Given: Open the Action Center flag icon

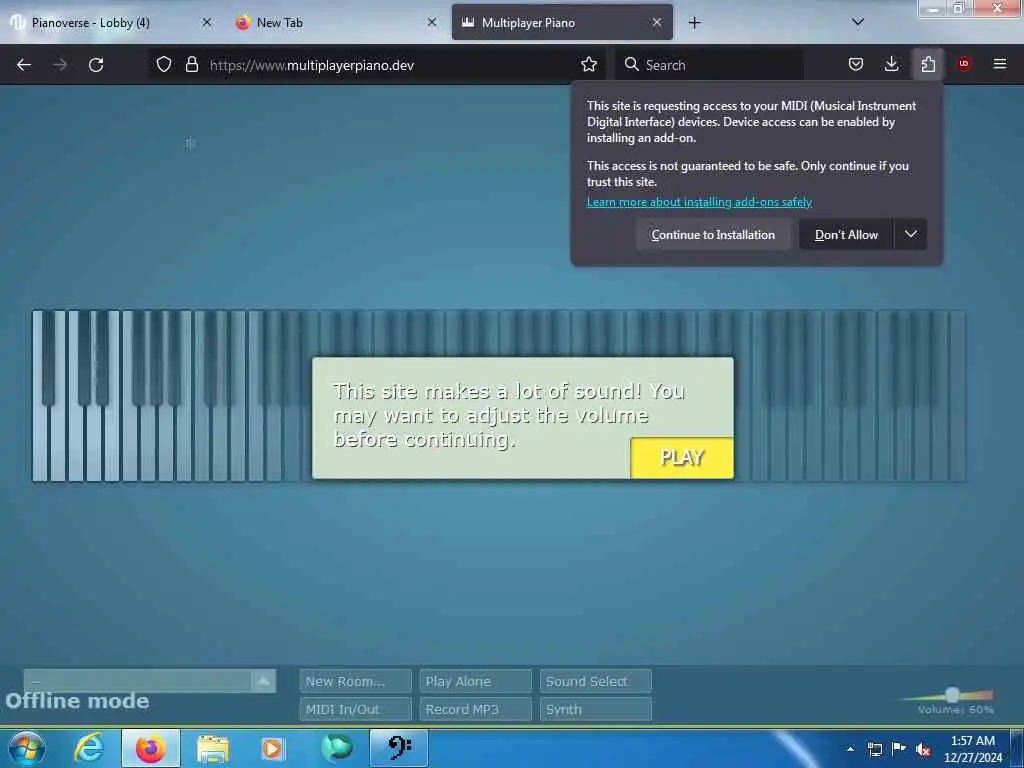Looking at the screenshot, I should point(899,748).
